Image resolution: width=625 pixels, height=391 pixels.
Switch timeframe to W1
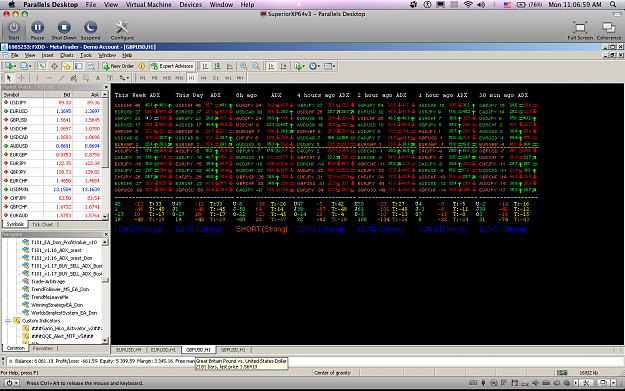coord(228,78)
